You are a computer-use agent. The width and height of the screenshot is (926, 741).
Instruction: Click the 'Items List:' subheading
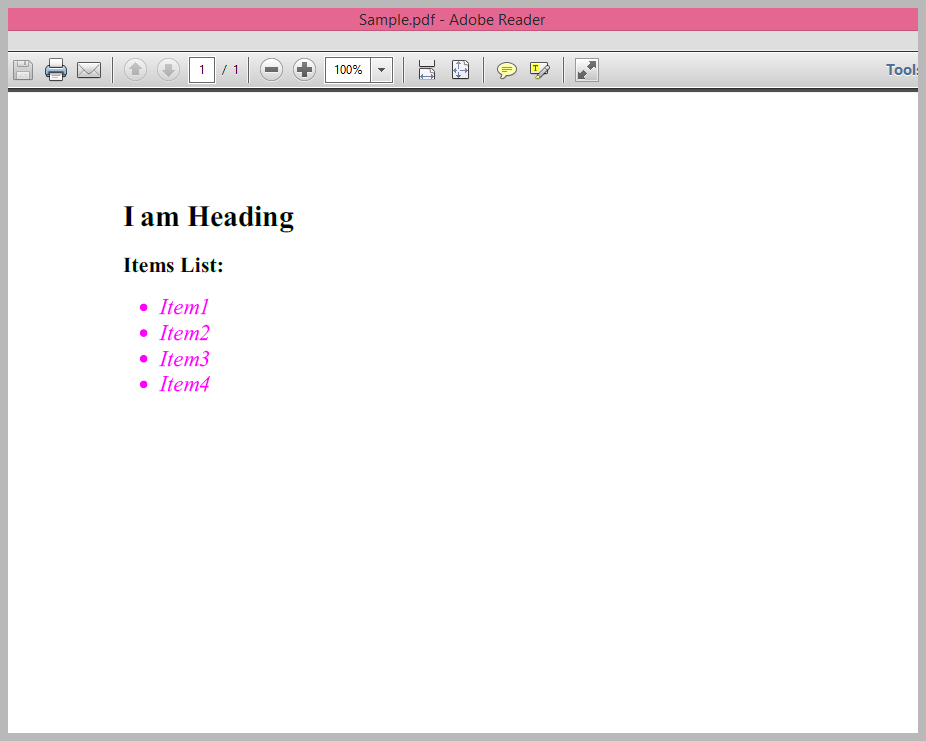click(173, 265)
